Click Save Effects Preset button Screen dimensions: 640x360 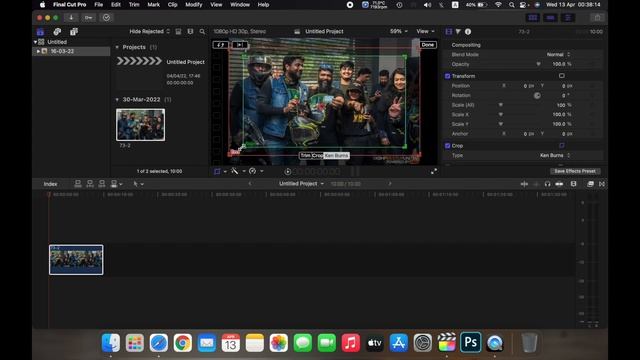(x=575, y=171)
